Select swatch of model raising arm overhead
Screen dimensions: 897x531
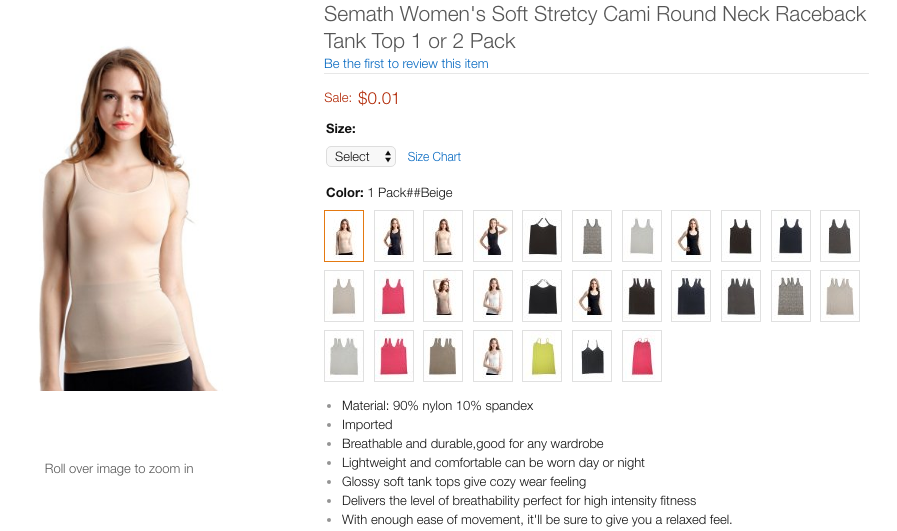pyautogui.click(x=443, y=295)
